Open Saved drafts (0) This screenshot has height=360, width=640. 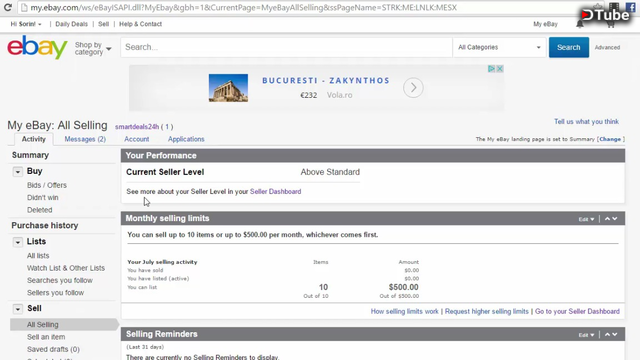53,349
